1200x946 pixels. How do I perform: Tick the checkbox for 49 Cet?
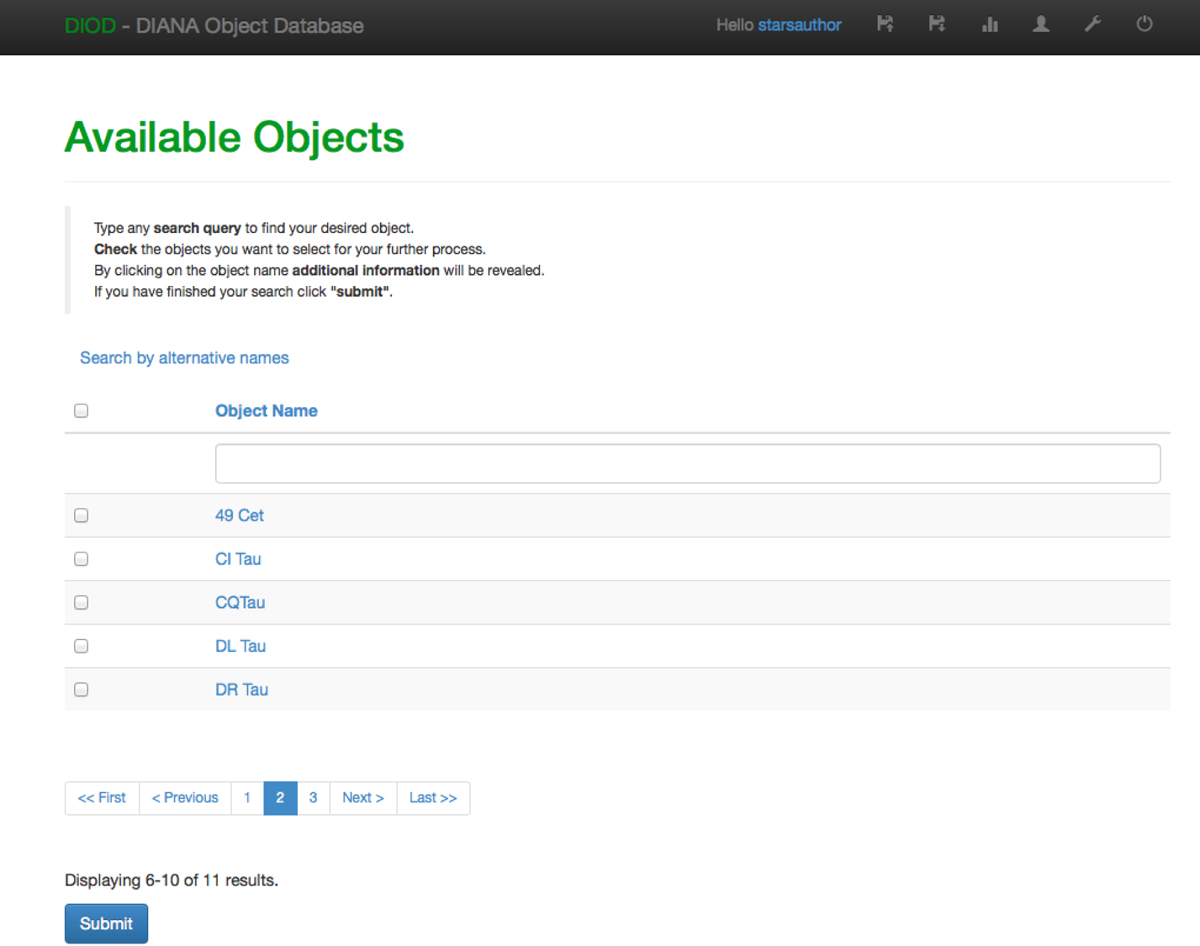(81, 516)
